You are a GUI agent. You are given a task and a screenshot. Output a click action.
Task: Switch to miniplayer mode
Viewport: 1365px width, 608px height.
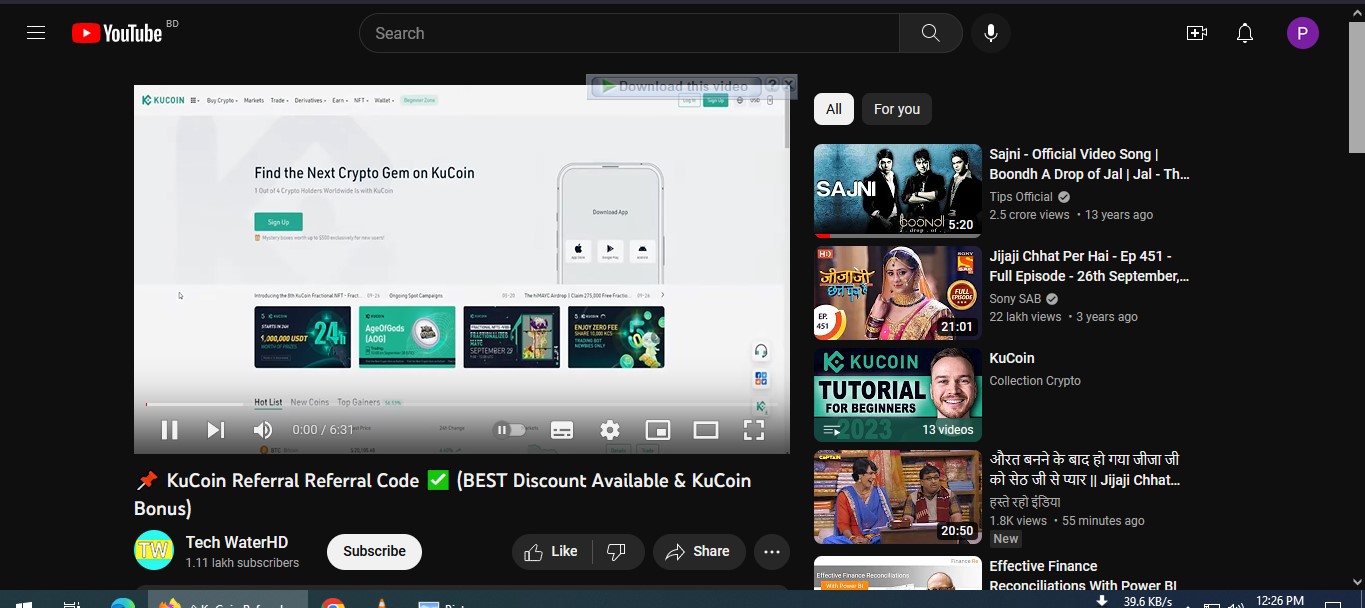[x=658, y=430]
